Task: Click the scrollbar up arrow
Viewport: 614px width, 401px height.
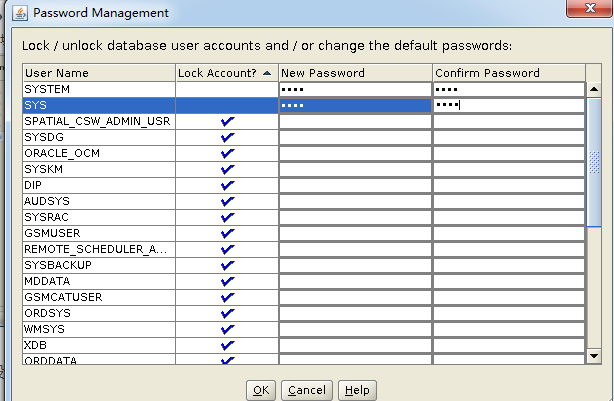Action: click(594, 89)
